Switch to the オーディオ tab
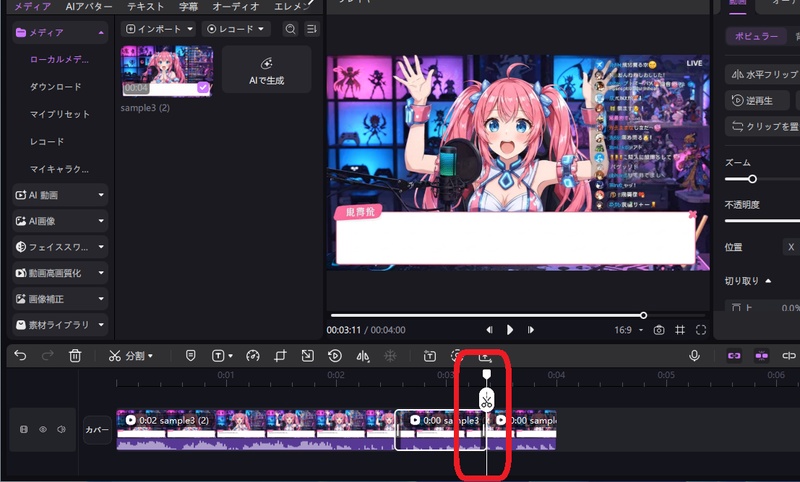This screenshot has height=482, width=800. point(236,7)
